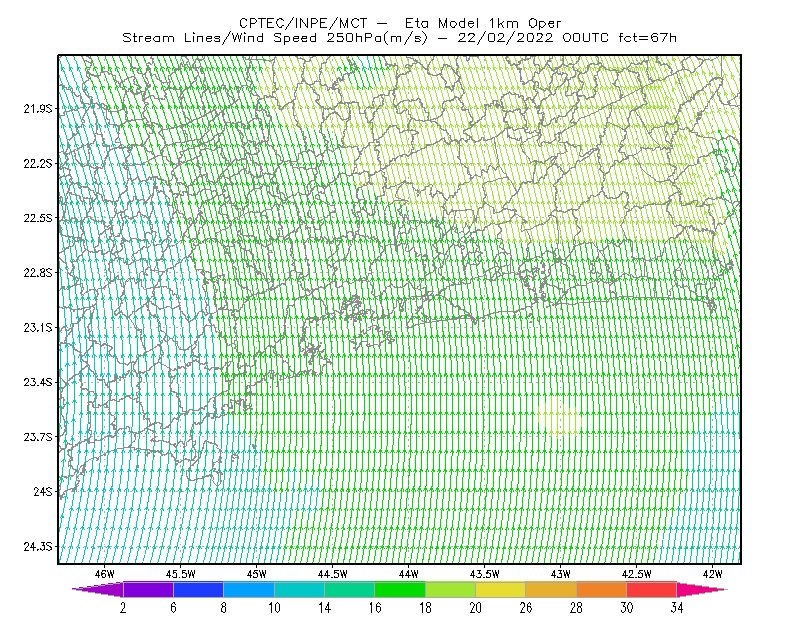The width and height of the screenshot is (800, 618).
Task: Click the orange legend swatch between 28 and 30
Action: (602, 589)
